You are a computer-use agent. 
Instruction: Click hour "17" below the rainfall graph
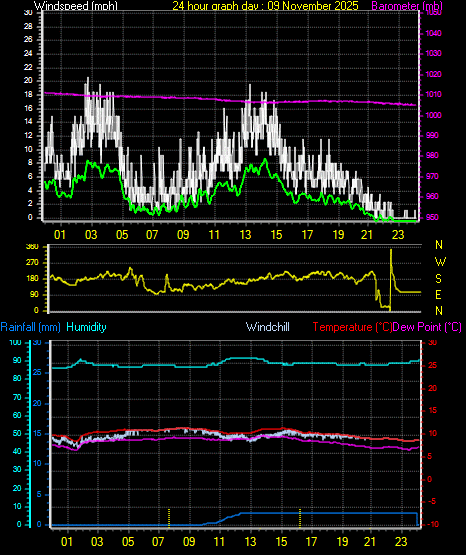point(311,542)
